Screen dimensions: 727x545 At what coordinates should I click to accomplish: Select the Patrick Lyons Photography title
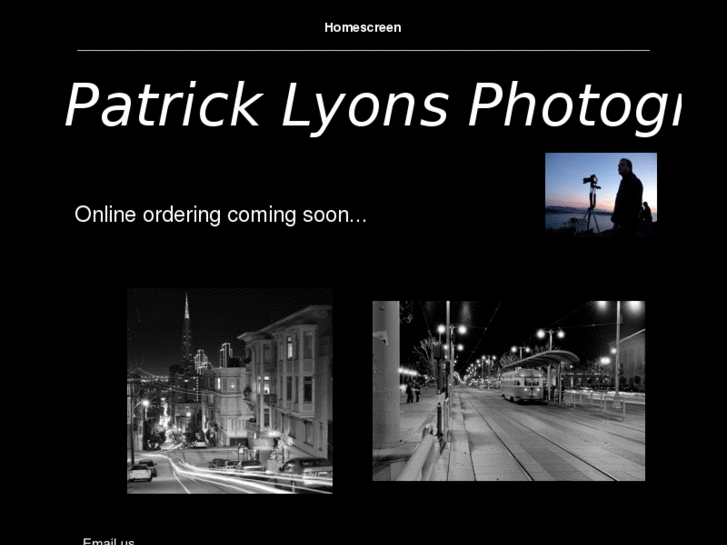[372, 107]
